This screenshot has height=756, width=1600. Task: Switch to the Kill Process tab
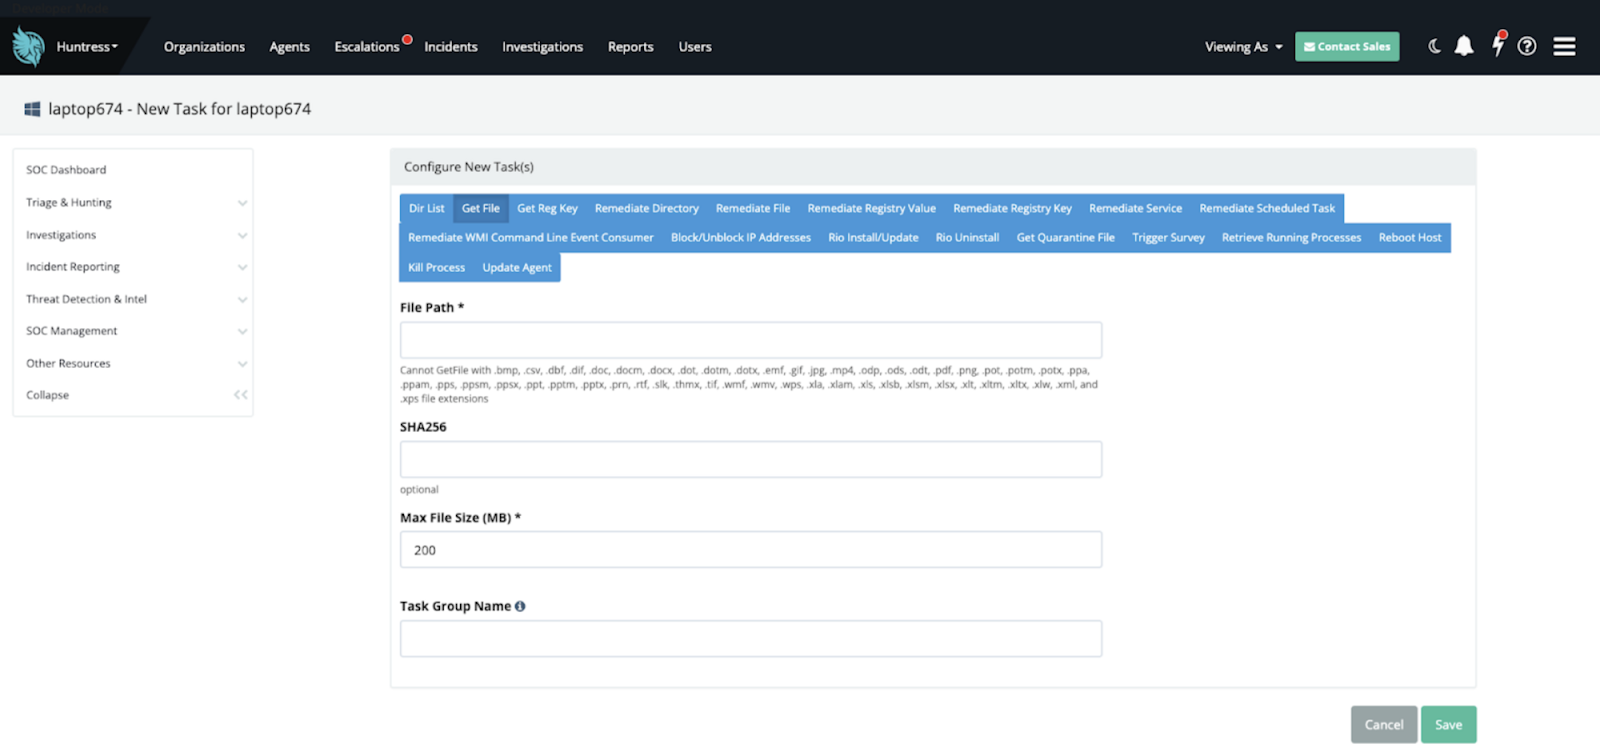tap(436, 267)
